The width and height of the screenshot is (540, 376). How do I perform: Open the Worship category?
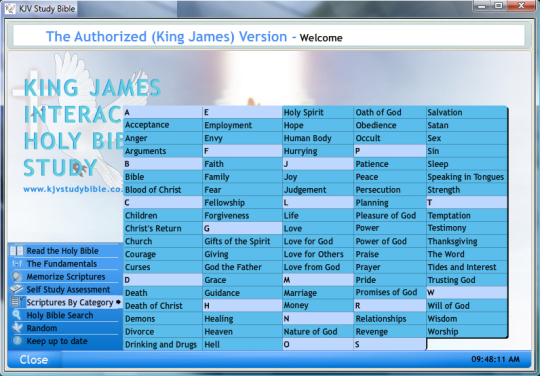click(467, 332)
